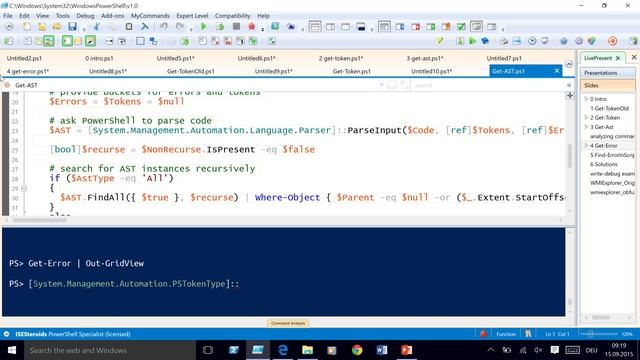Open Word from the taskbar
640x360 pixels.
(382, 350)
